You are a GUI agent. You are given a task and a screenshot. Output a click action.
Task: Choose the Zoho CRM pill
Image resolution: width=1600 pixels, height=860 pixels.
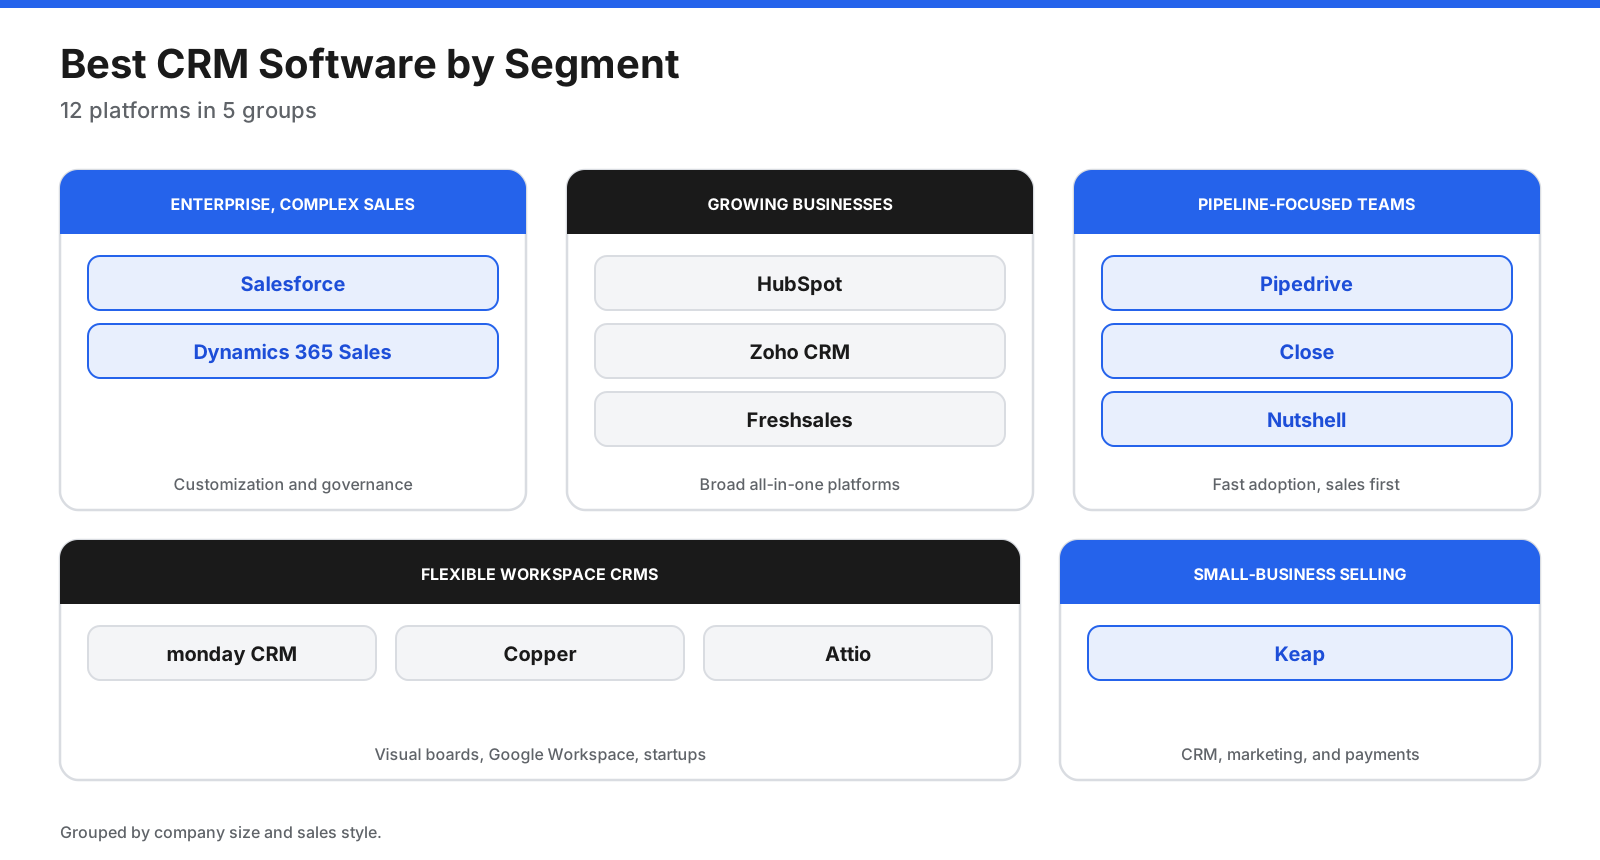tap(800, 351)
